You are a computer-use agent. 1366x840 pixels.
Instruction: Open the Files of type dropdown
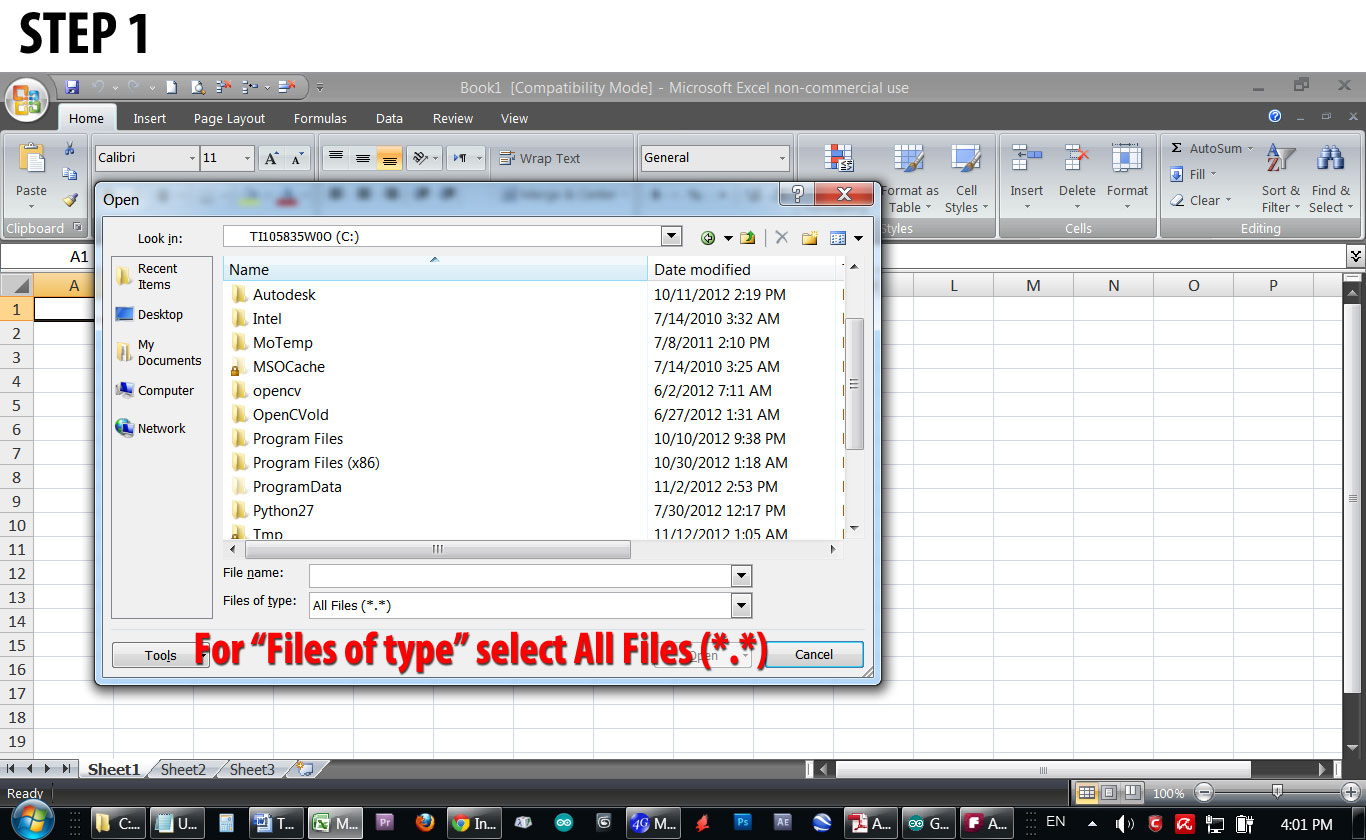741,605
